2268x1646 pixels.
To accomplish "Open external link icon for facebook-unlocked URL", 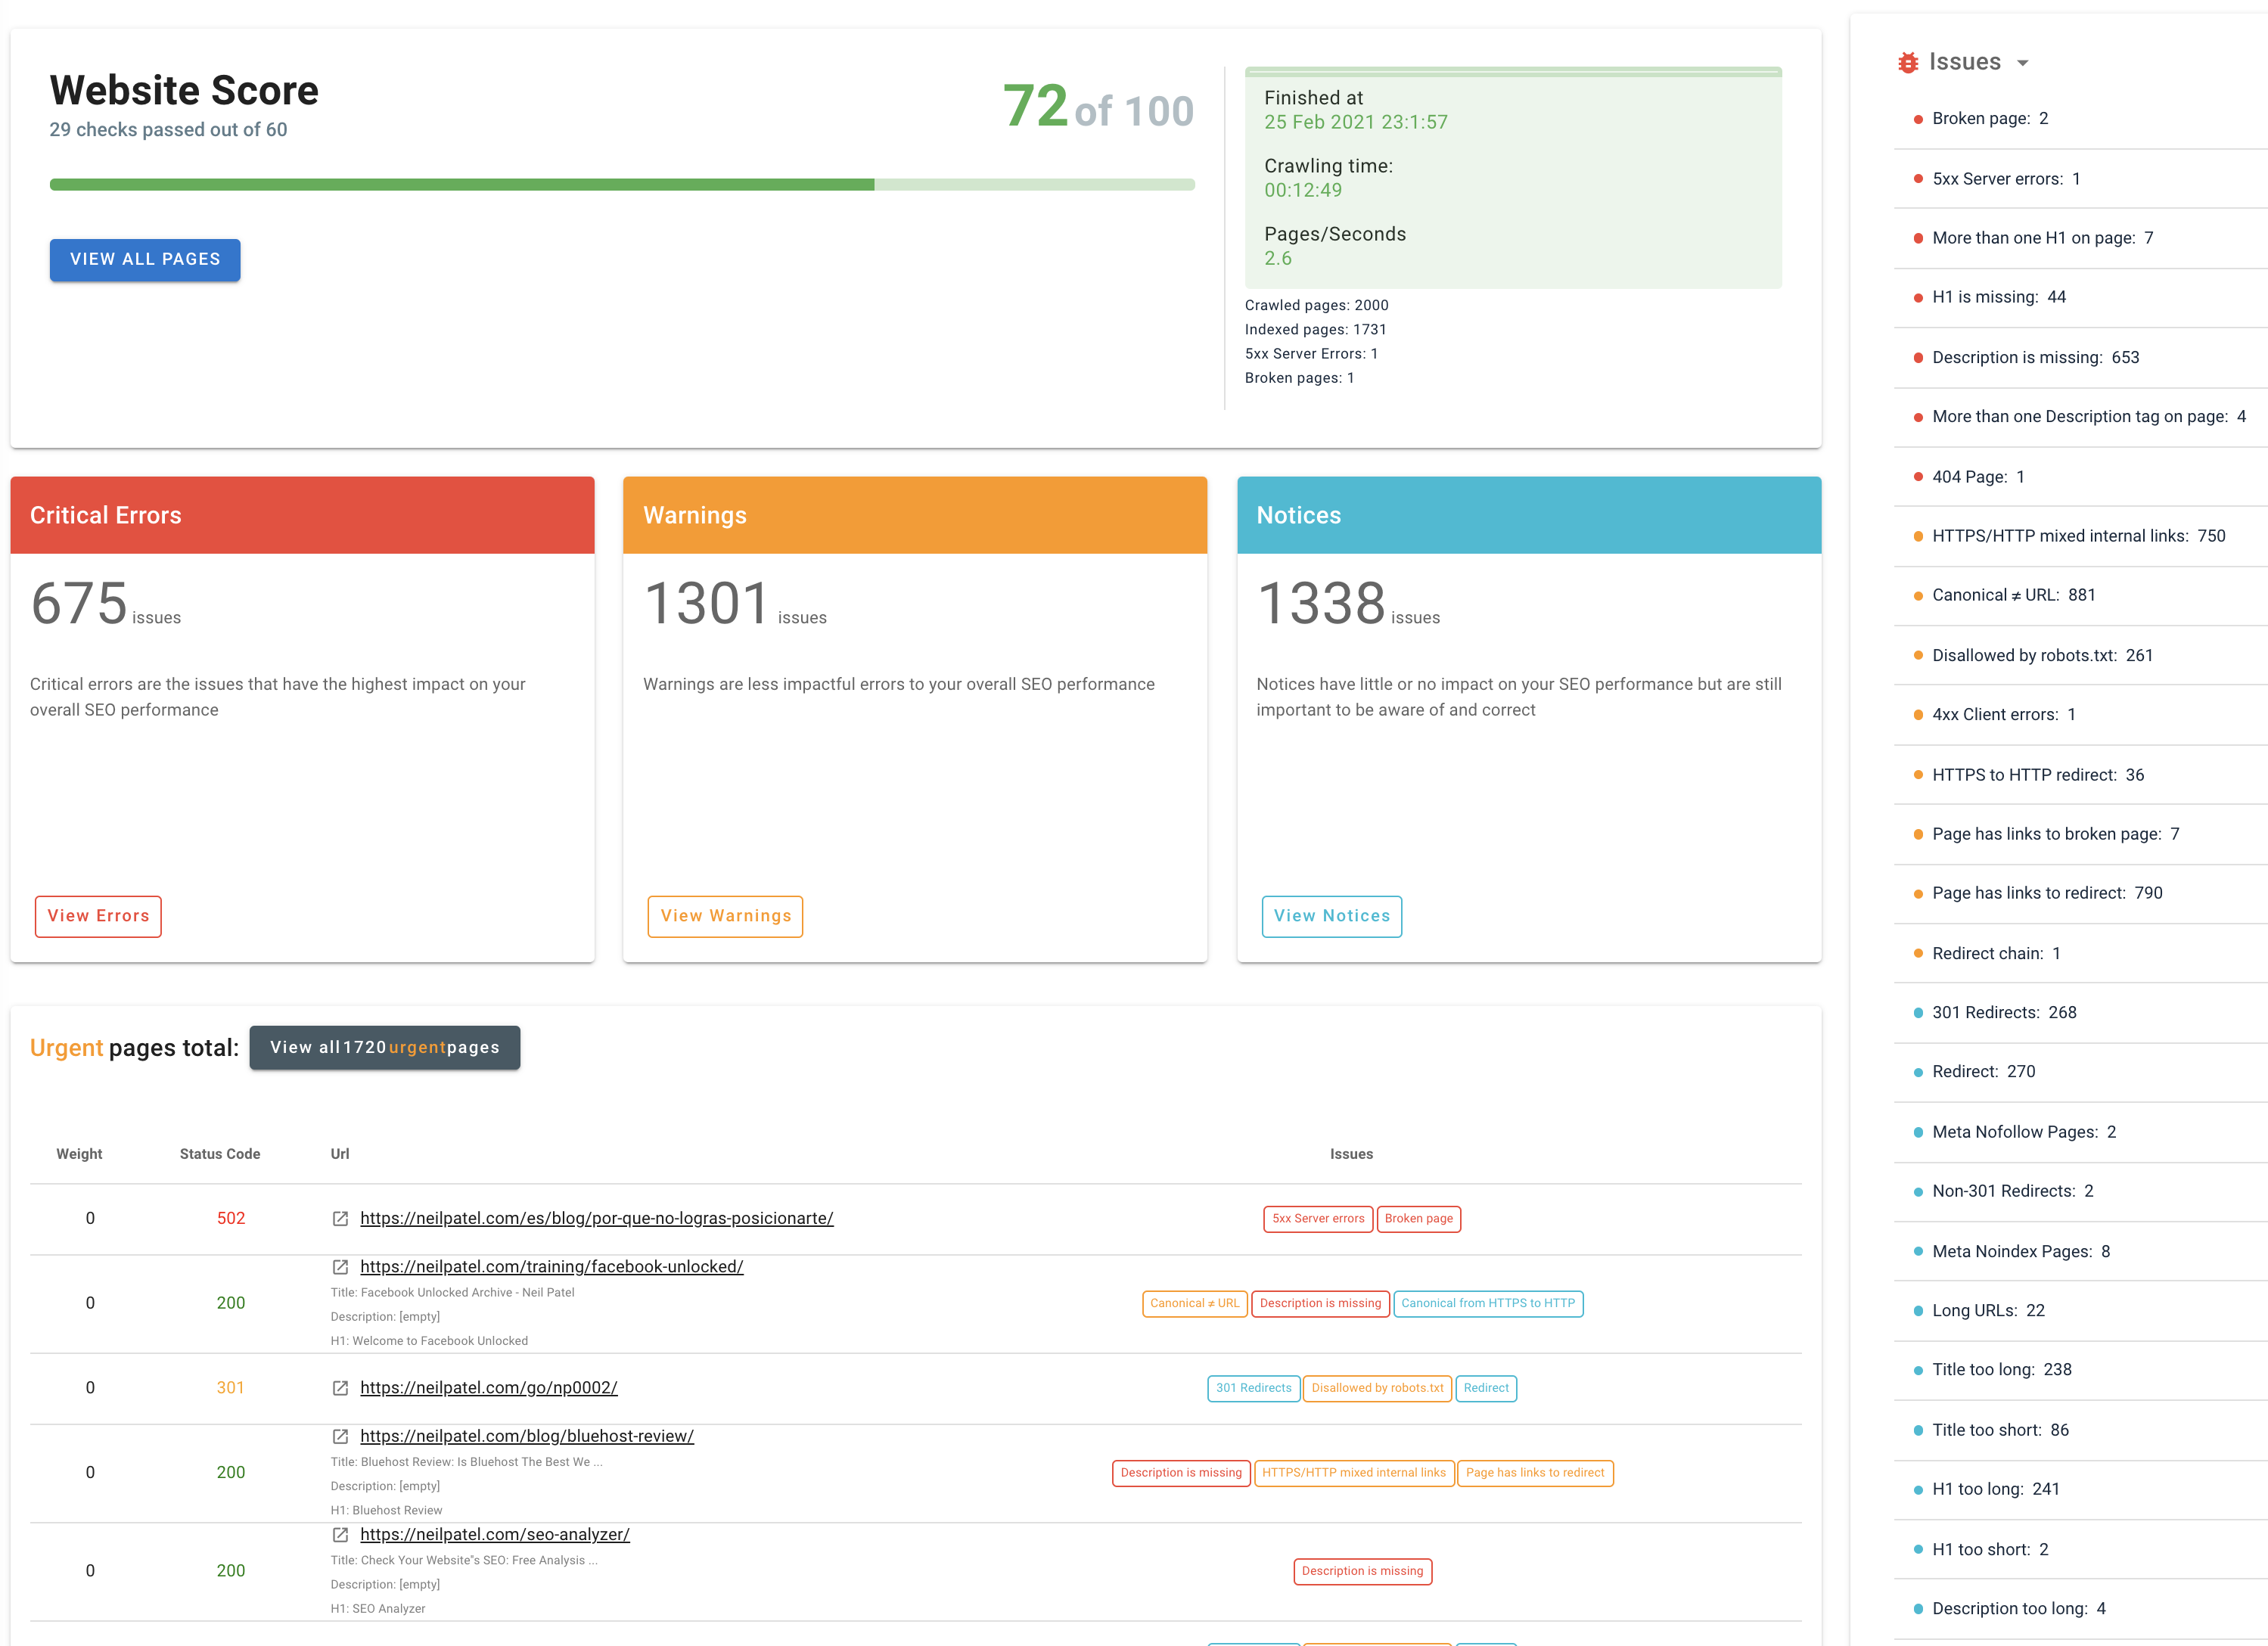I will click(340, 1267).
